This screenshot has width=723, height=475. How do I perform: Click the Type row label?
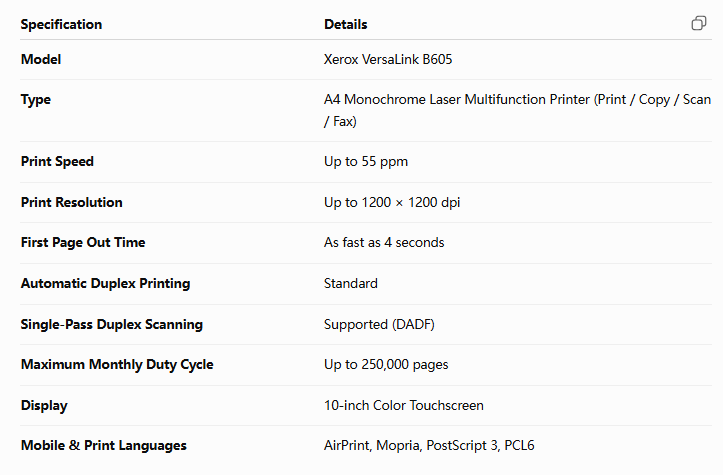point(36,100)
